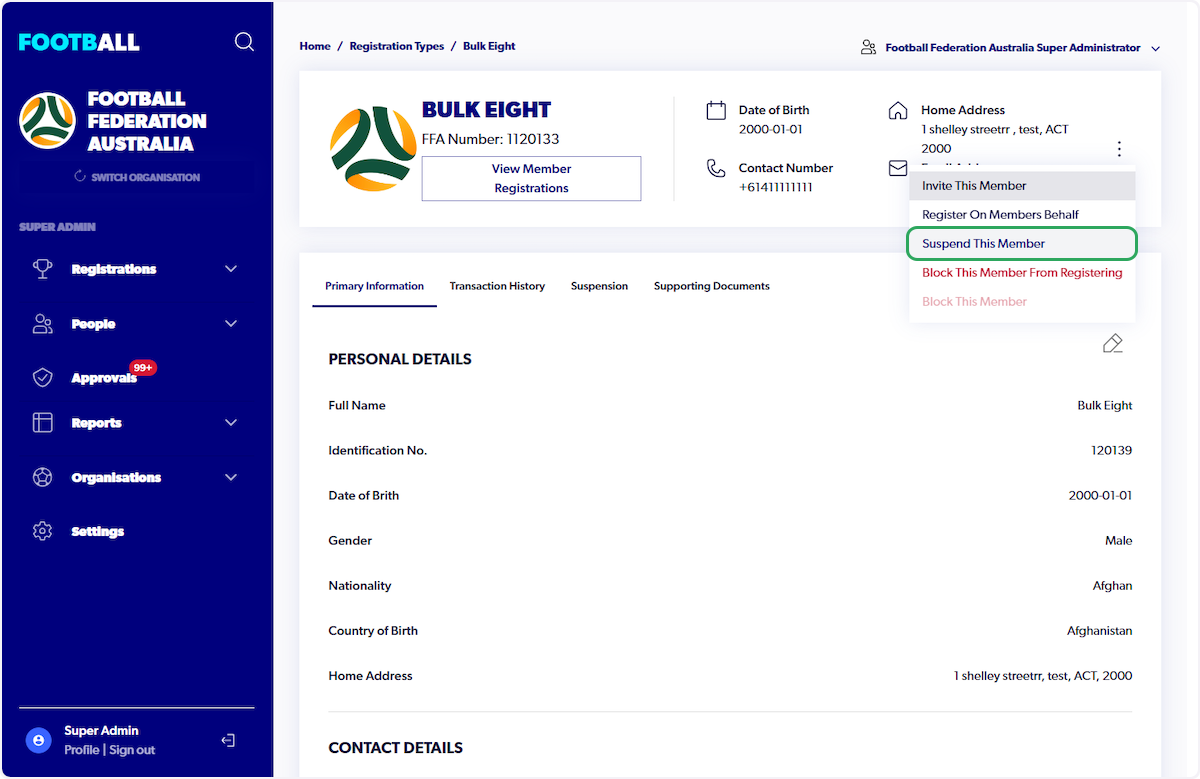1200x779 pixels.
Task: Click the Super Admin avatar icon
Action: tap(38, 740)
